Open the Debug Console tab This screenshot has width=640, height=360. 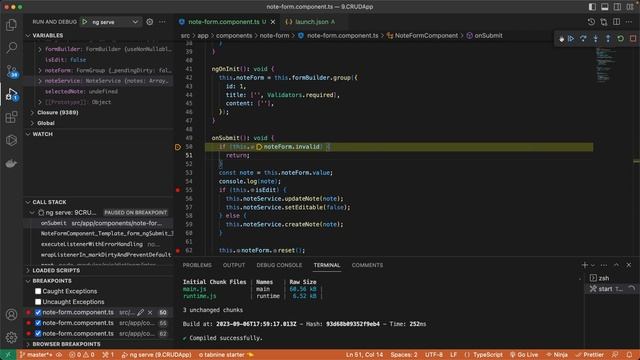tap(279, 265)
